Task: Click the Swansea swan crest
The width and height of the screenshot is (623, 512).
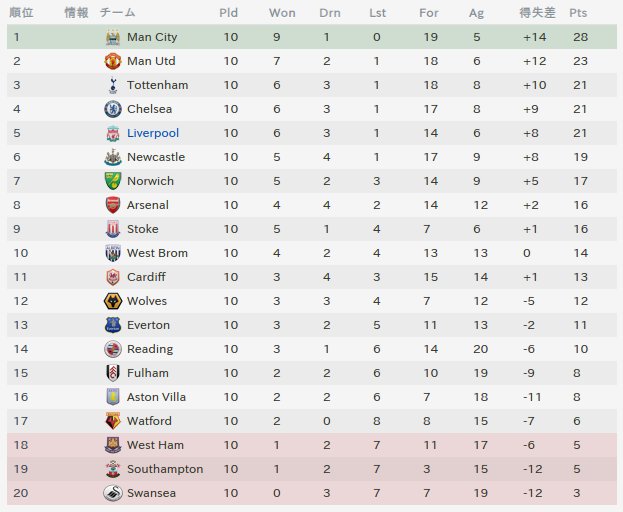Action: 113,493
